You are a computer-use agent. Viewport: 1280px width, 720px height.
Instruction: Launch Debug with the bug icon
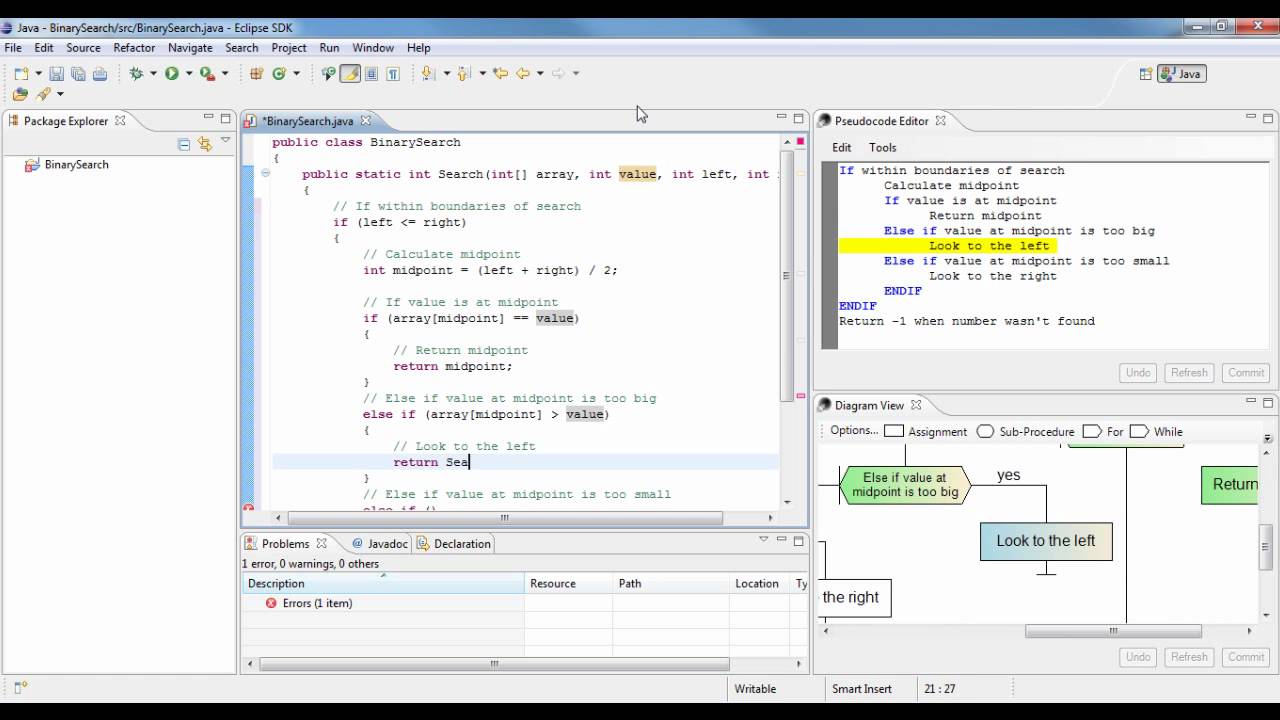click(x=136, y=73)
